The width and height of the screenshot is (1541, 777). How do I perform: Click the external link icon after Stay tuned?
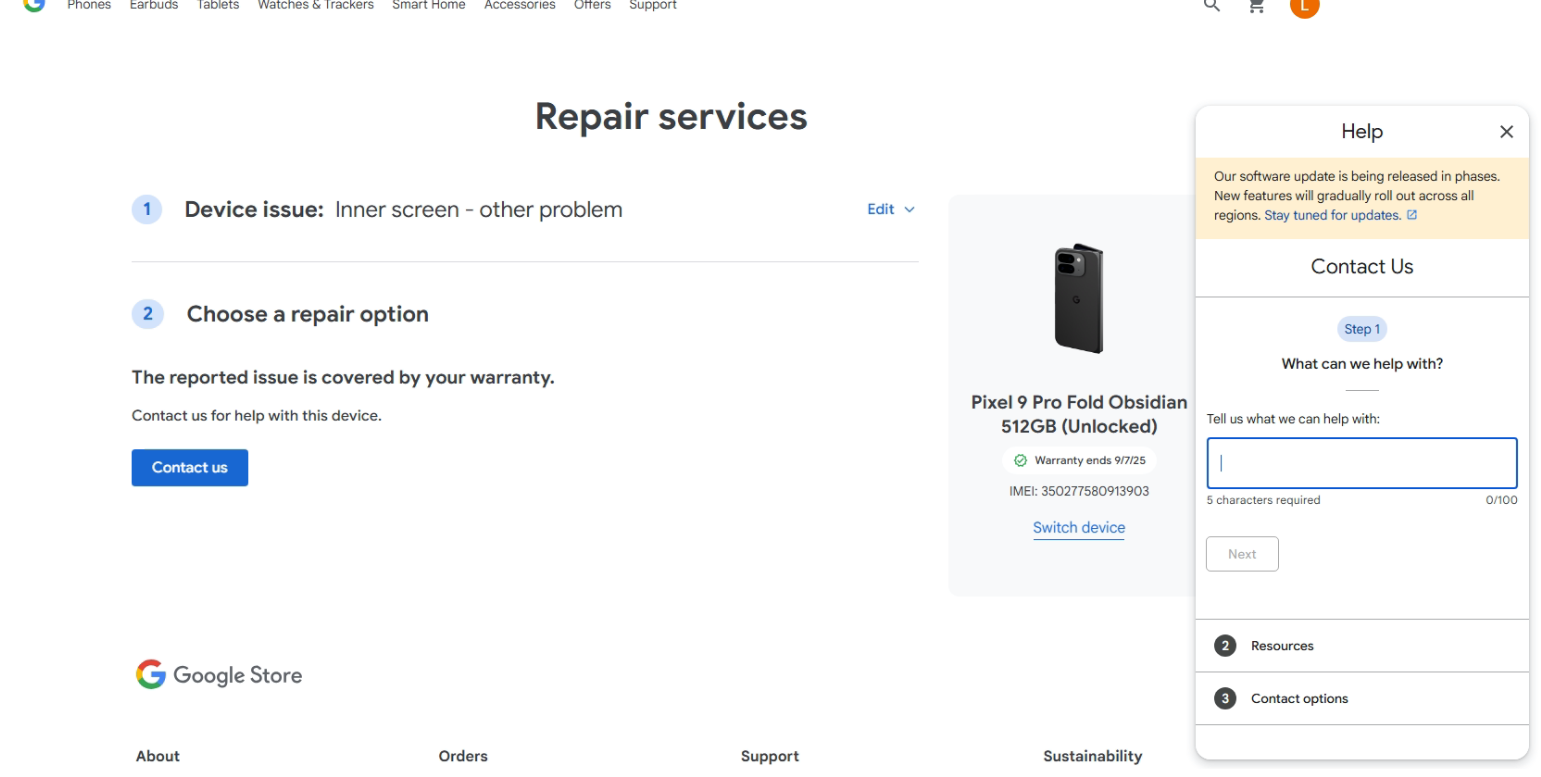pyautogui.click(x=1412, y=215)
